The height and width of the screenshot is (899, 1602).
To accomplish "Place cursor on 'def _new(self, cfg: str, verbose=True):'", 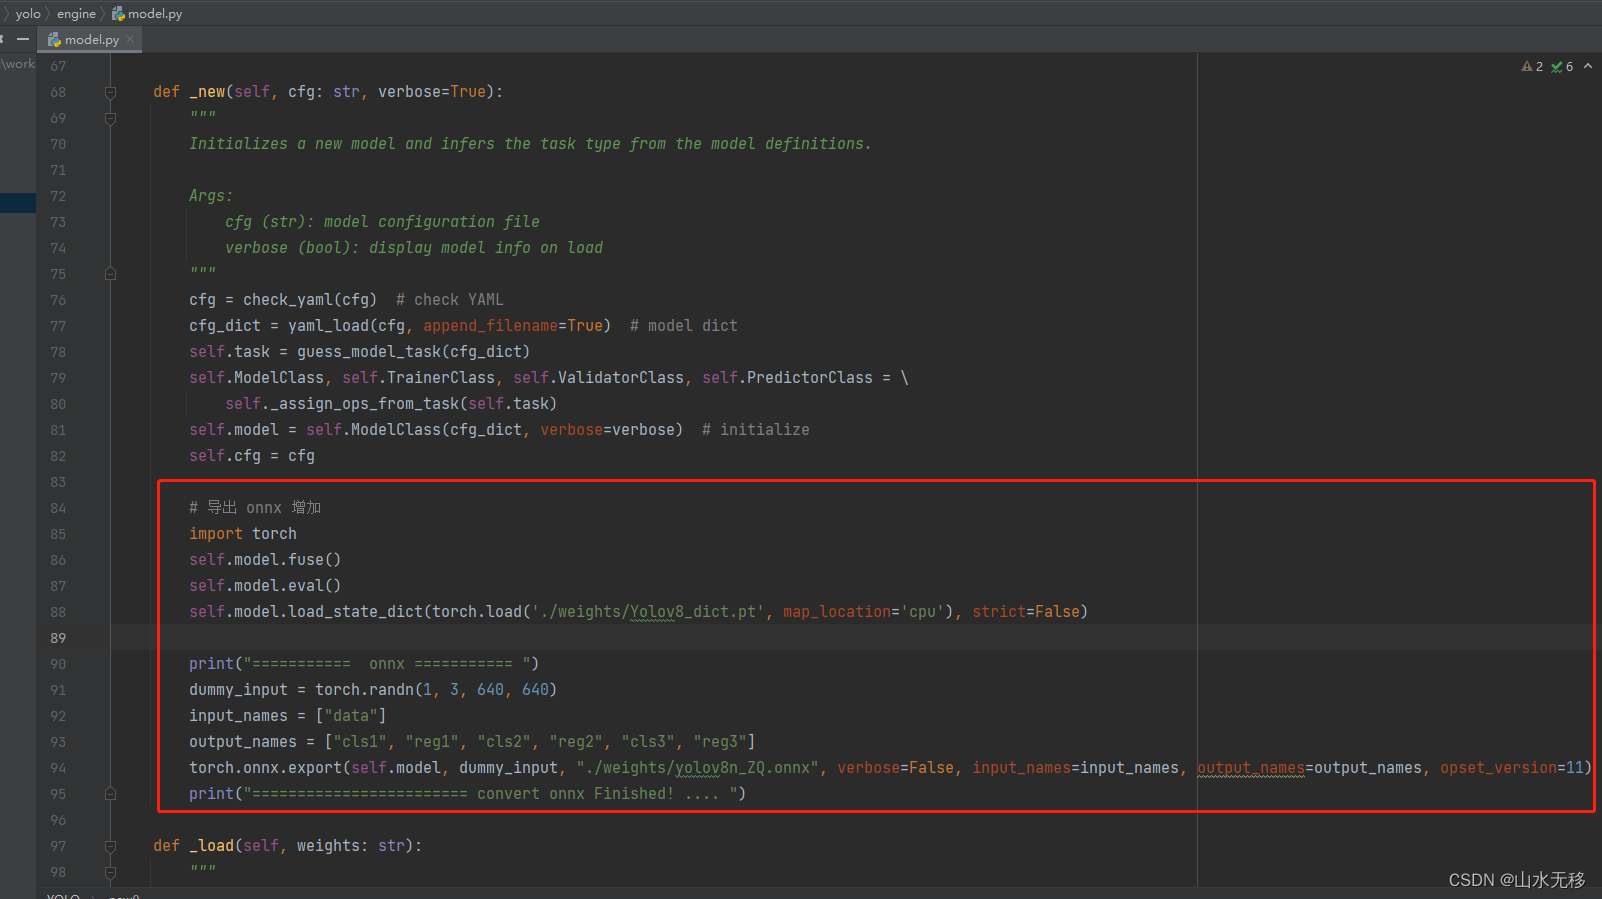I will [x=328, y=92].
